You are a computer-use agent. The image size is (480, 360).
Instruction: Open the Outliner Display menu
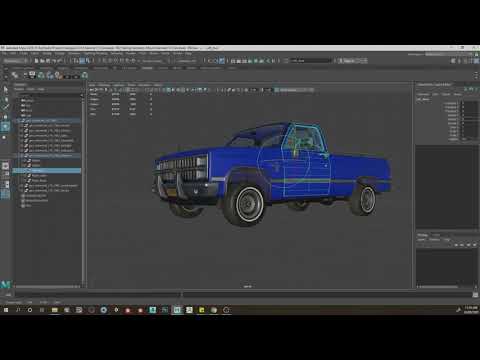[19, 89]
